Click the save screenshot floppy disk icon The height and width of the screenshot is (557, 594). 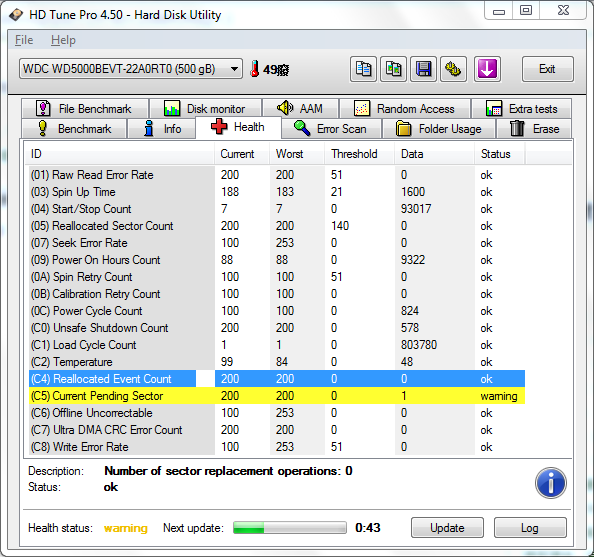pyautogui.click(x=423, y=69)
